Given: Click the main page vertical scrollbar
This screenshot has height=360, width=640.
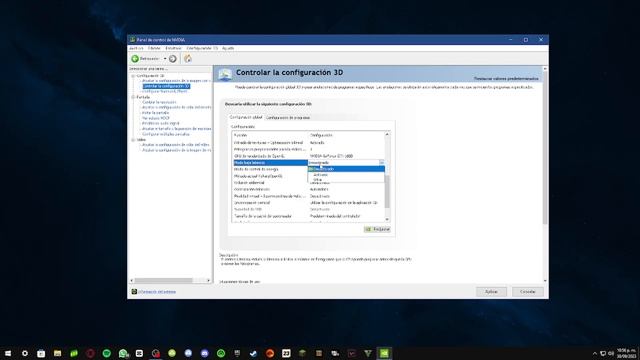Looking at the screenshot, I should [545, 147].
